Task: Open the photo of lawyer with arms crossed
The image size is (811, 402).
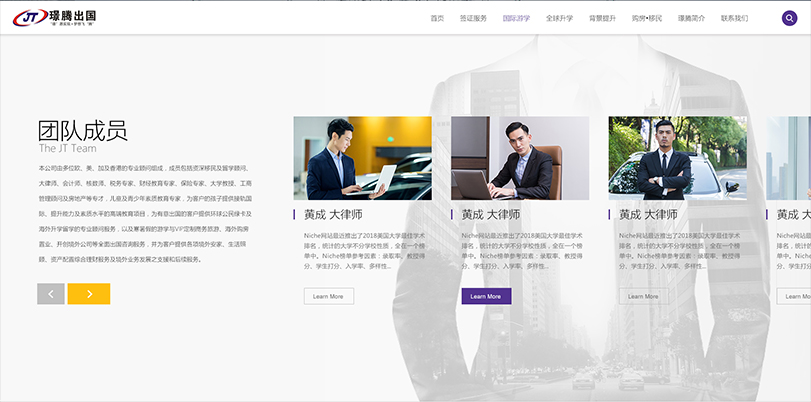Action: coord(677,158)
